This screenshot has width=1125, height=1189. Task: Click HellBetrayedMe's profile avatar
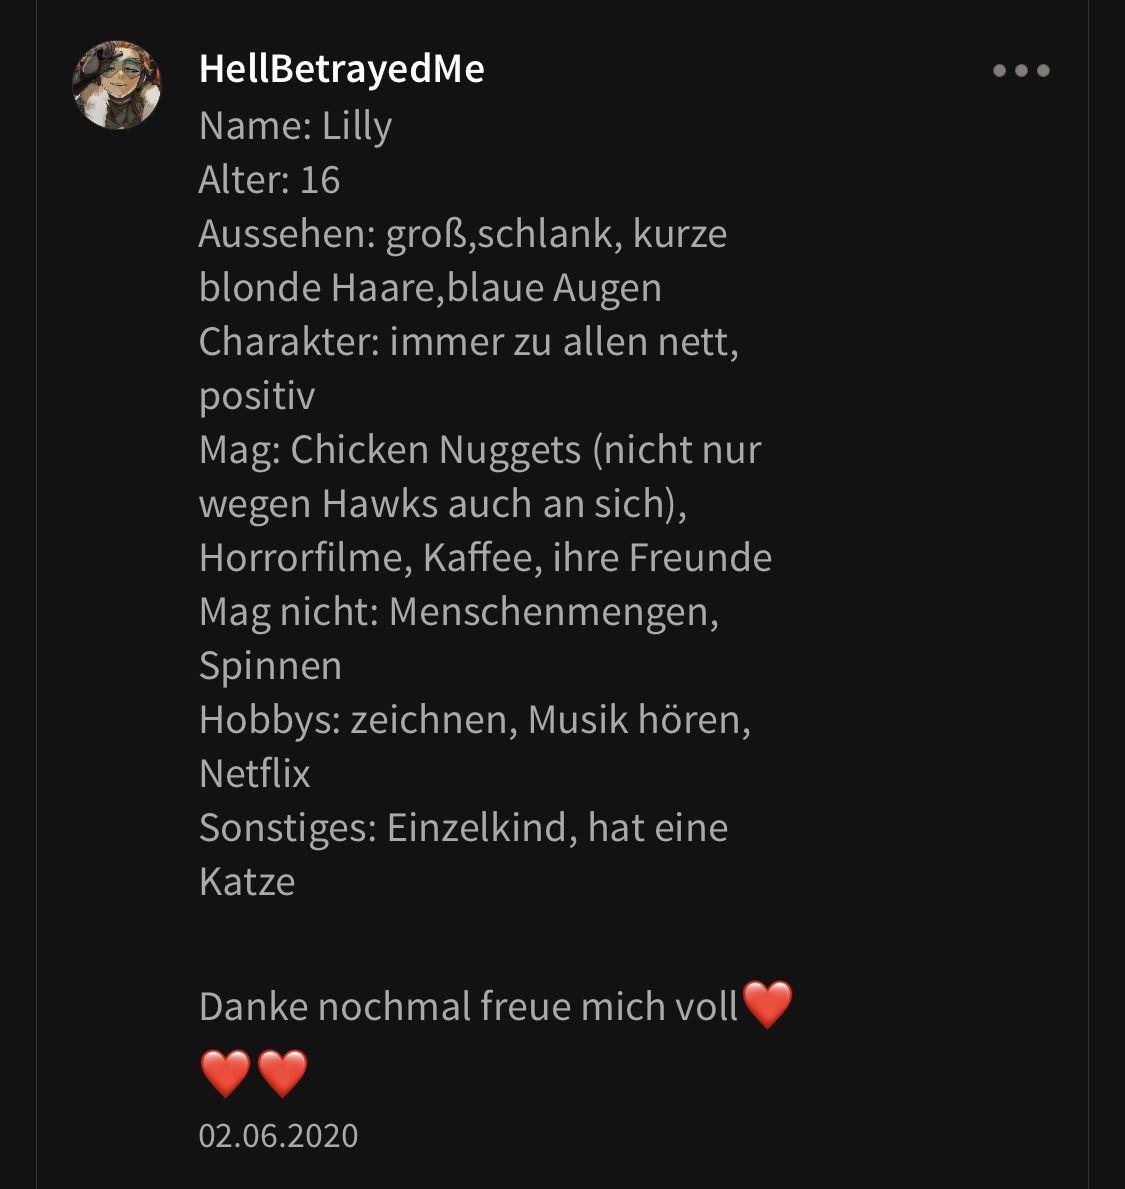pos(117,85)
